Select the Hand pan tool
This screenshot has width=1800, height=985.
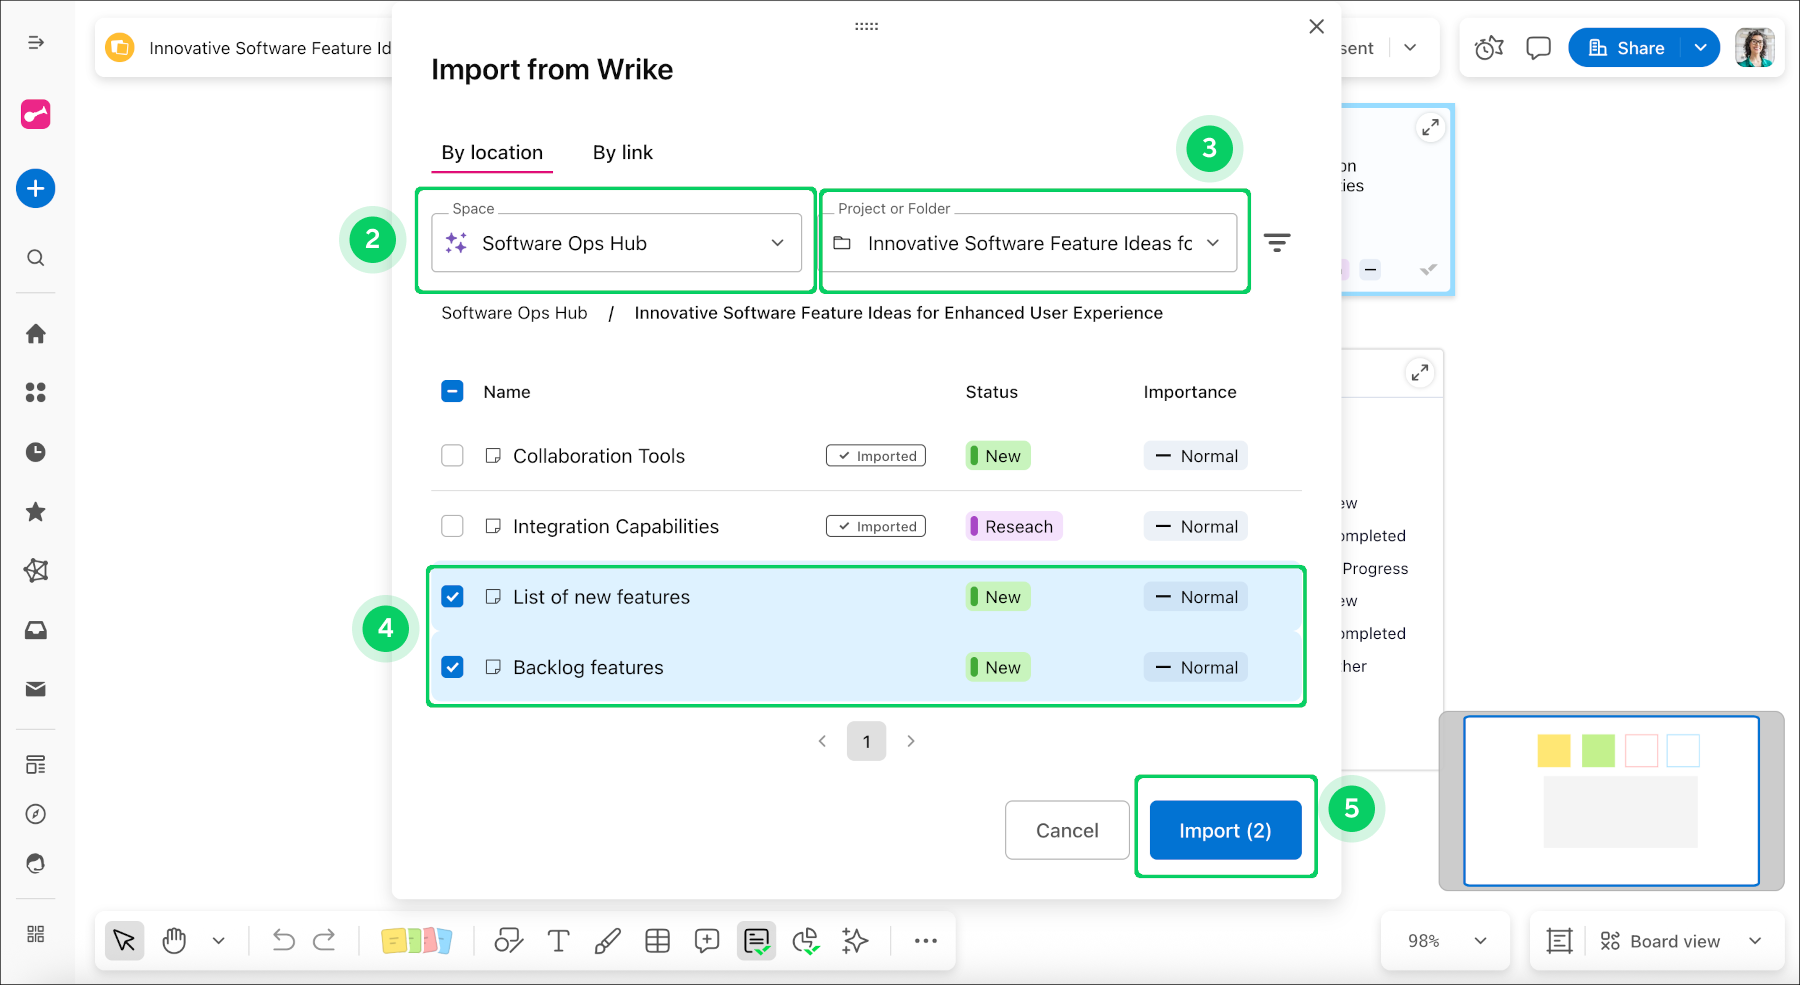[174, 940]
